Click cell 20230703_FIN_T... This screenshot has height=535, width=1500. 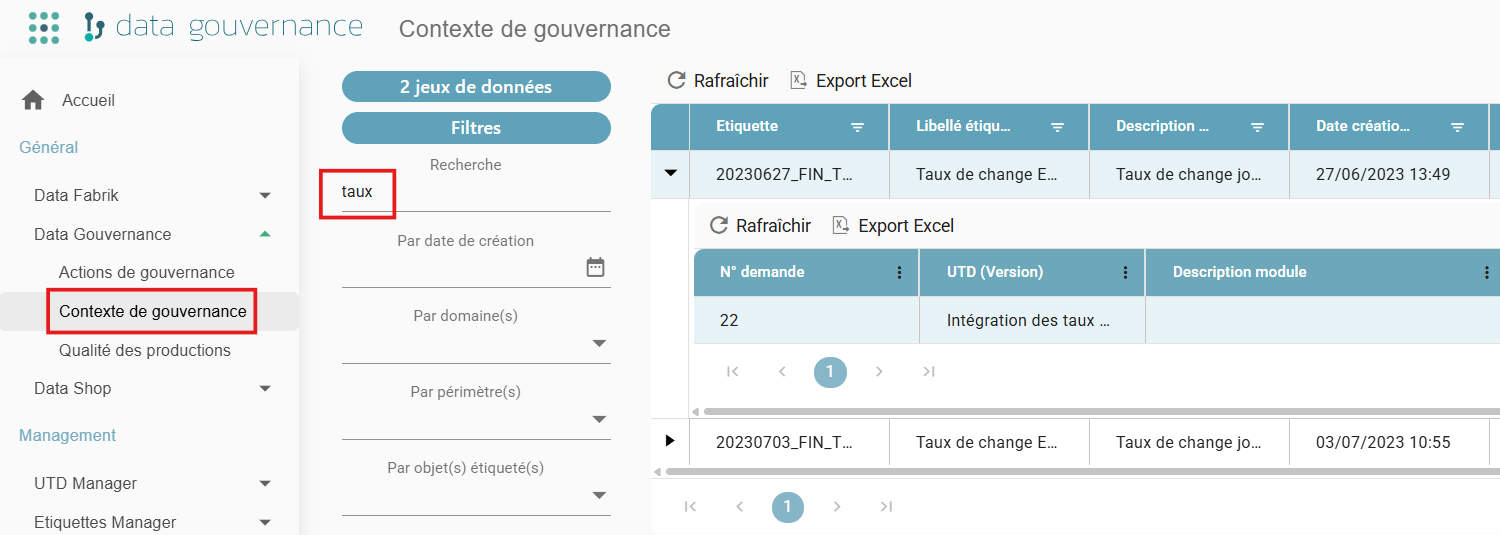pyautogui.click(x=789, y=442)
